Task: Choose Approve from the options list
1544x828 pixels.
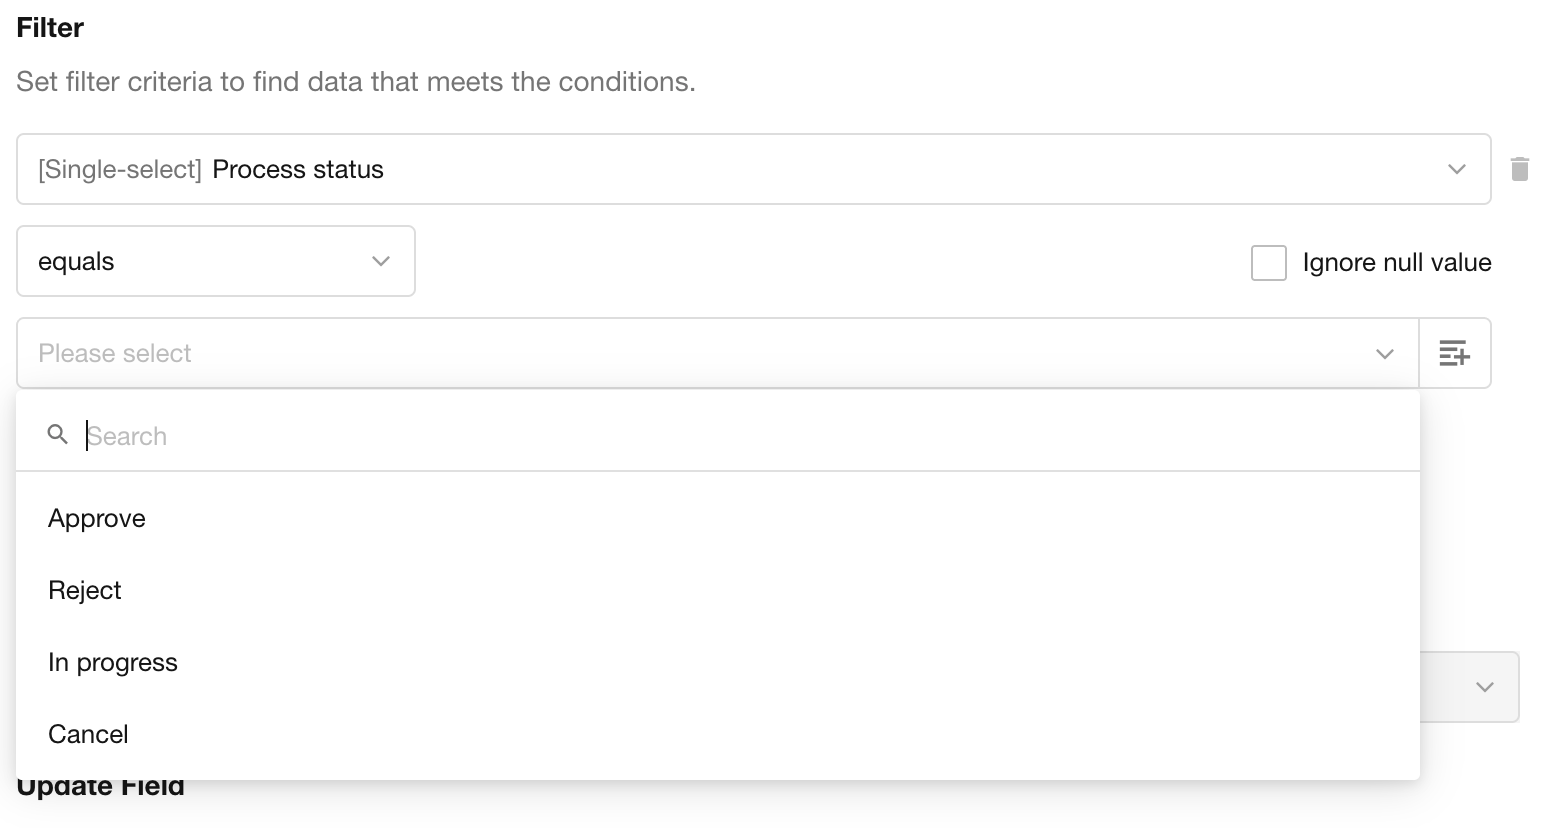Action: [97, 518]
